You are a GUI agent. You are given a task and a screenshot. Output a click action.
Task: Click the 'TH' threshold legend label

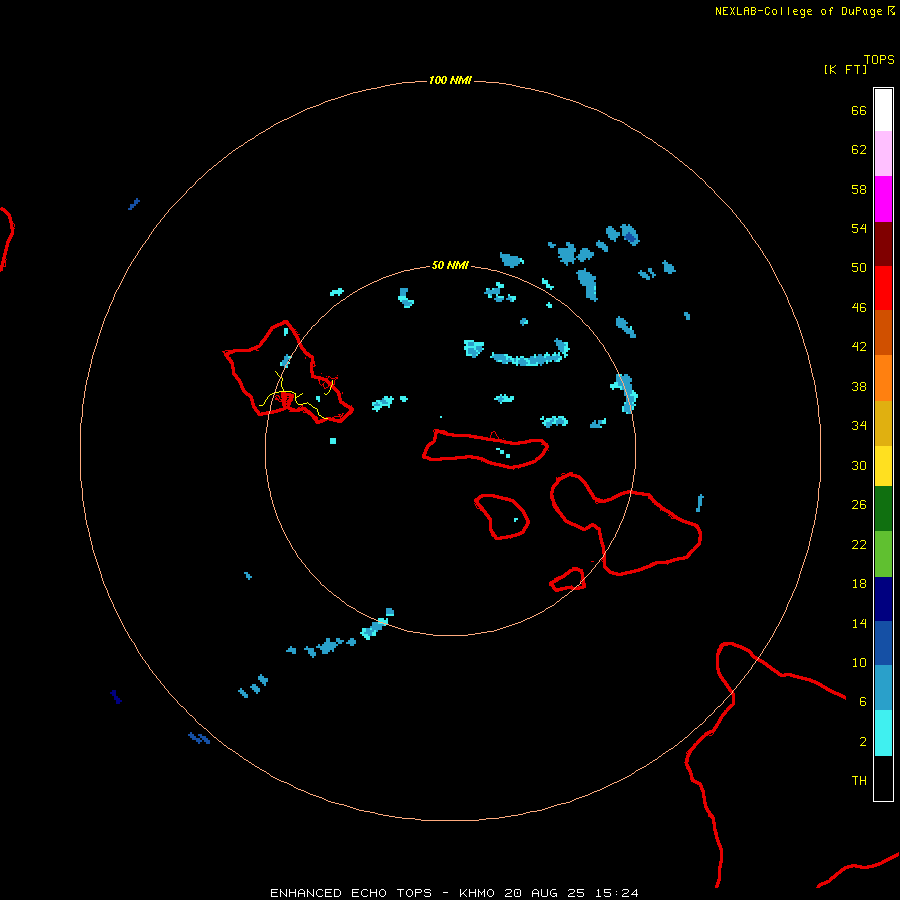[859, 780]
